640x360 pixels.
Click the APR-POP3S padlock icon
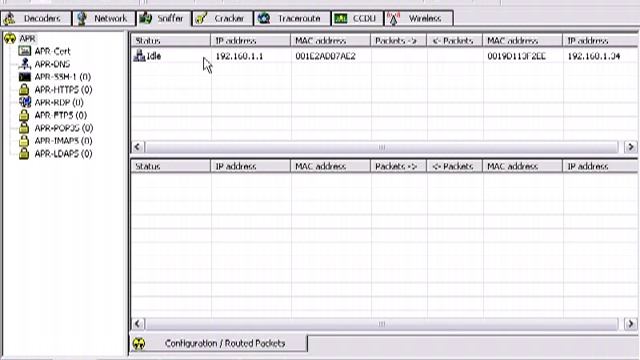coord(24,128)
